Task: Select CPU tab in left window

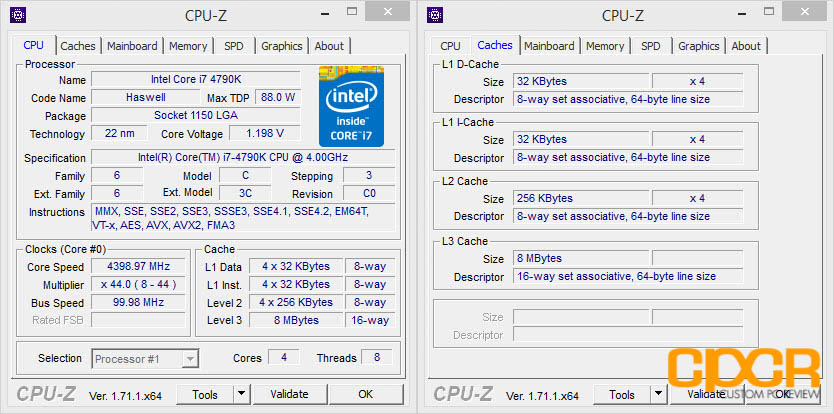Action: (x=34, y=45)
